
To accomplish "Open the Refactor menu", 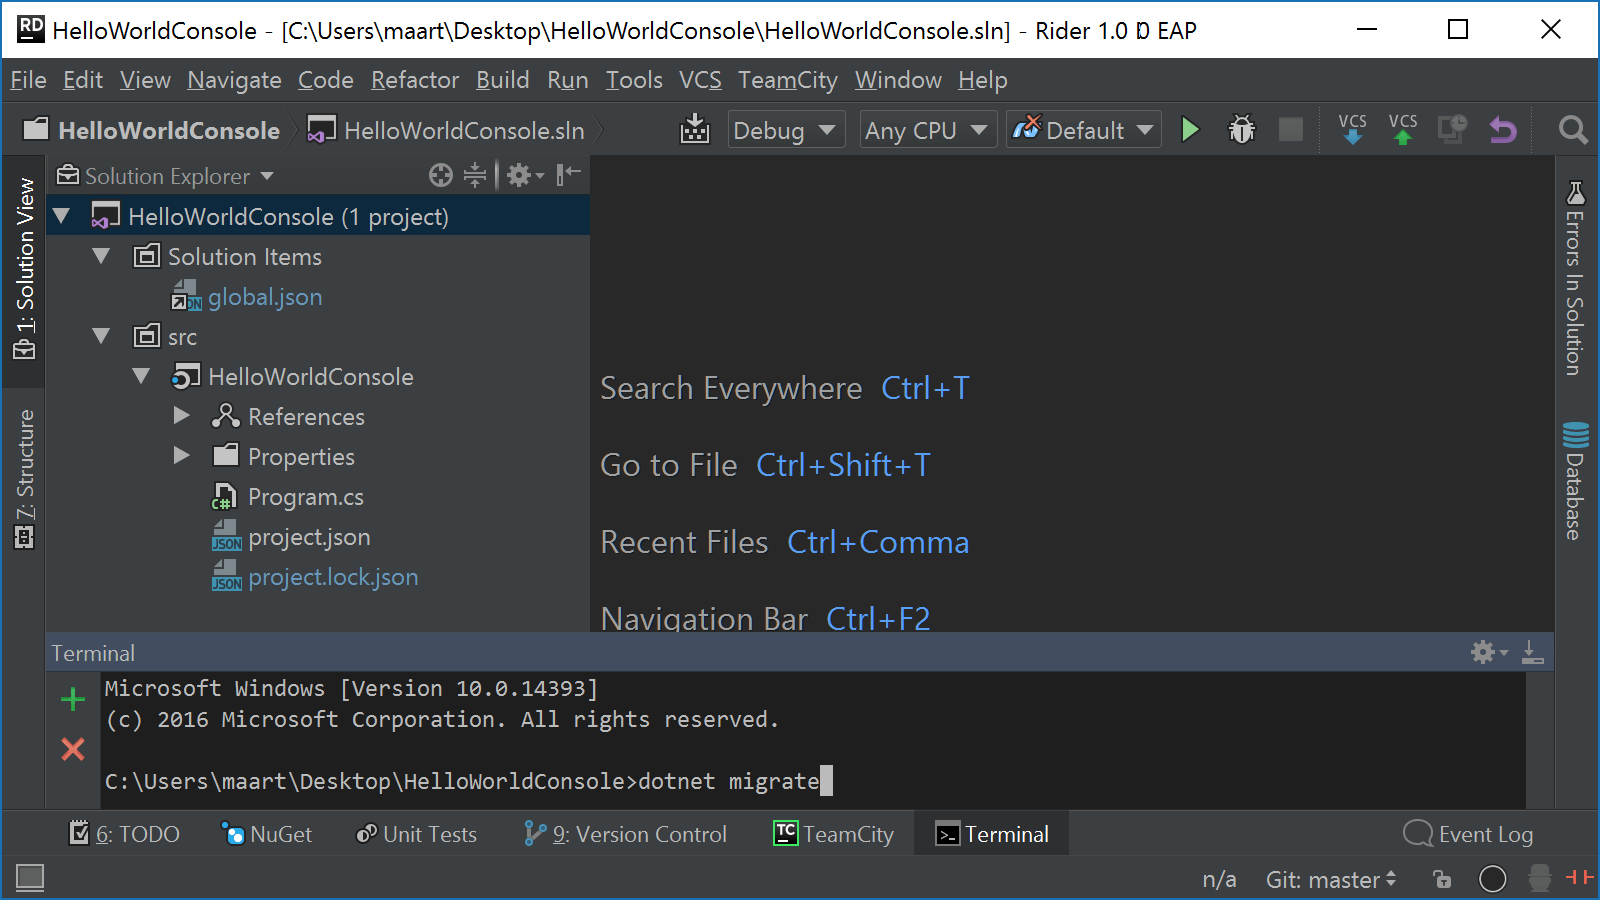I will point(415,80).
